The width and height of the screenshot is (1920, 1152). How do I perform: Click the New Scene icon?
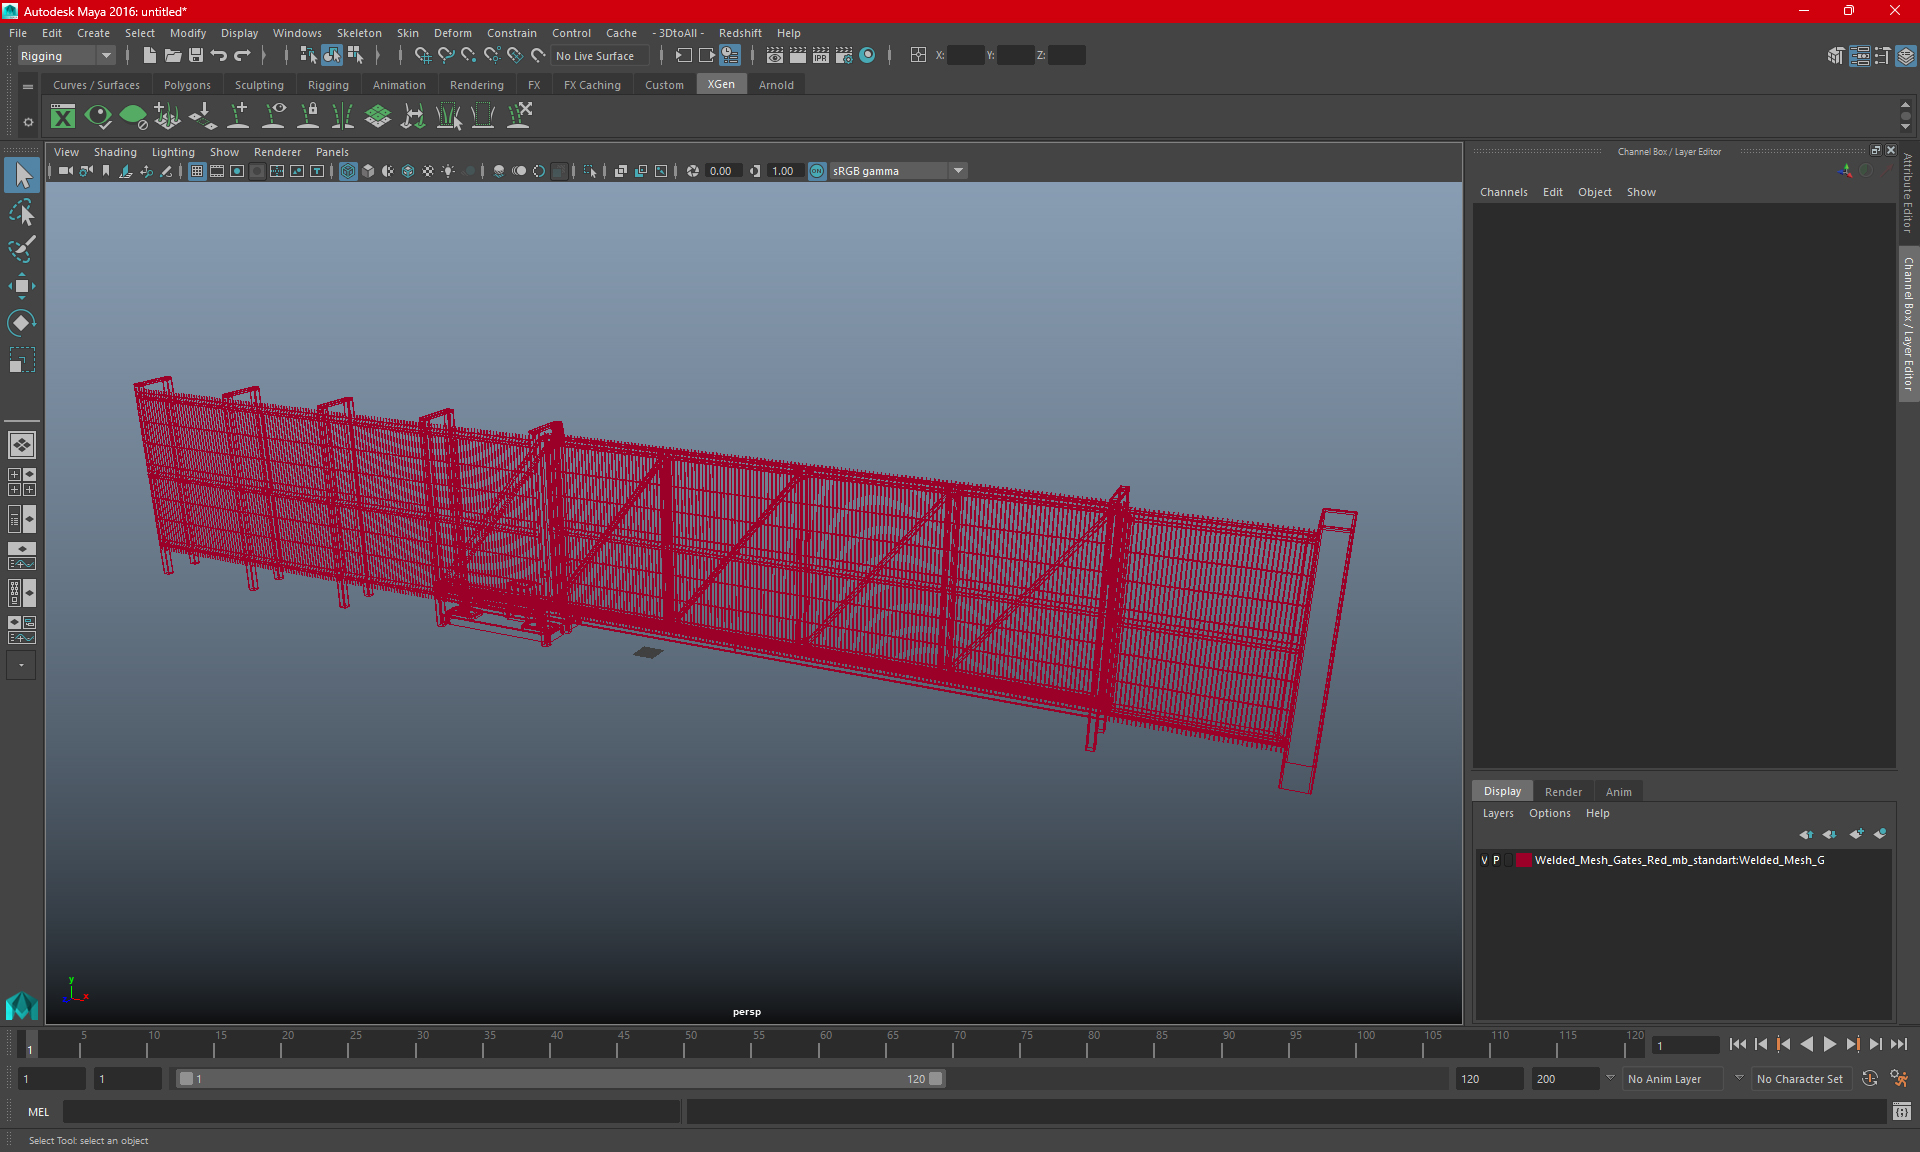click(149, 56)
